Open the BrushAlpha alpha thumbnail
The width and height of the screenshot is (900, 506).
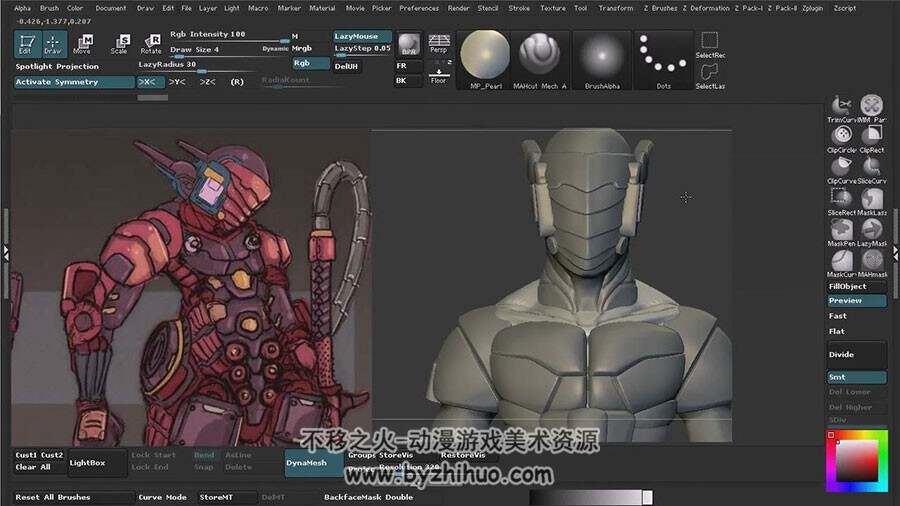(602, 60)
